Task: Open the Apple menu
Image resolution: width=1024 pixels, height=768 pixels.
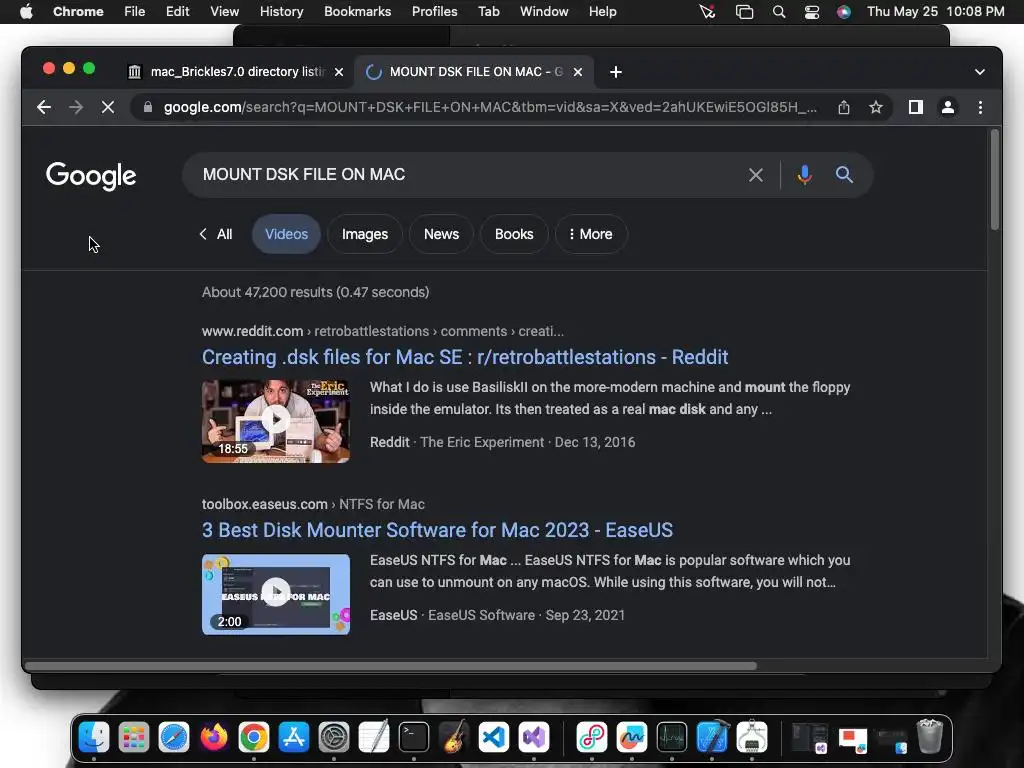Action: click(26, 12)
